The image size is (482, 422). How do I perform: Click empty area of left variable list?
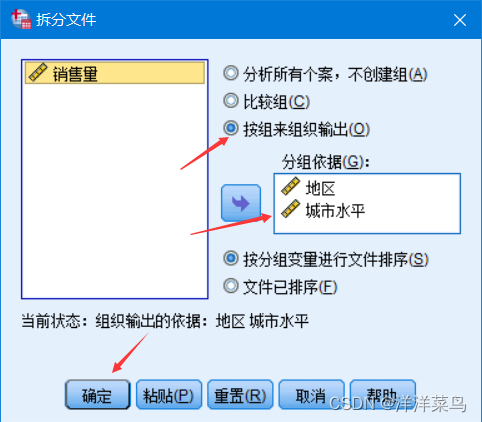point(115,190)
